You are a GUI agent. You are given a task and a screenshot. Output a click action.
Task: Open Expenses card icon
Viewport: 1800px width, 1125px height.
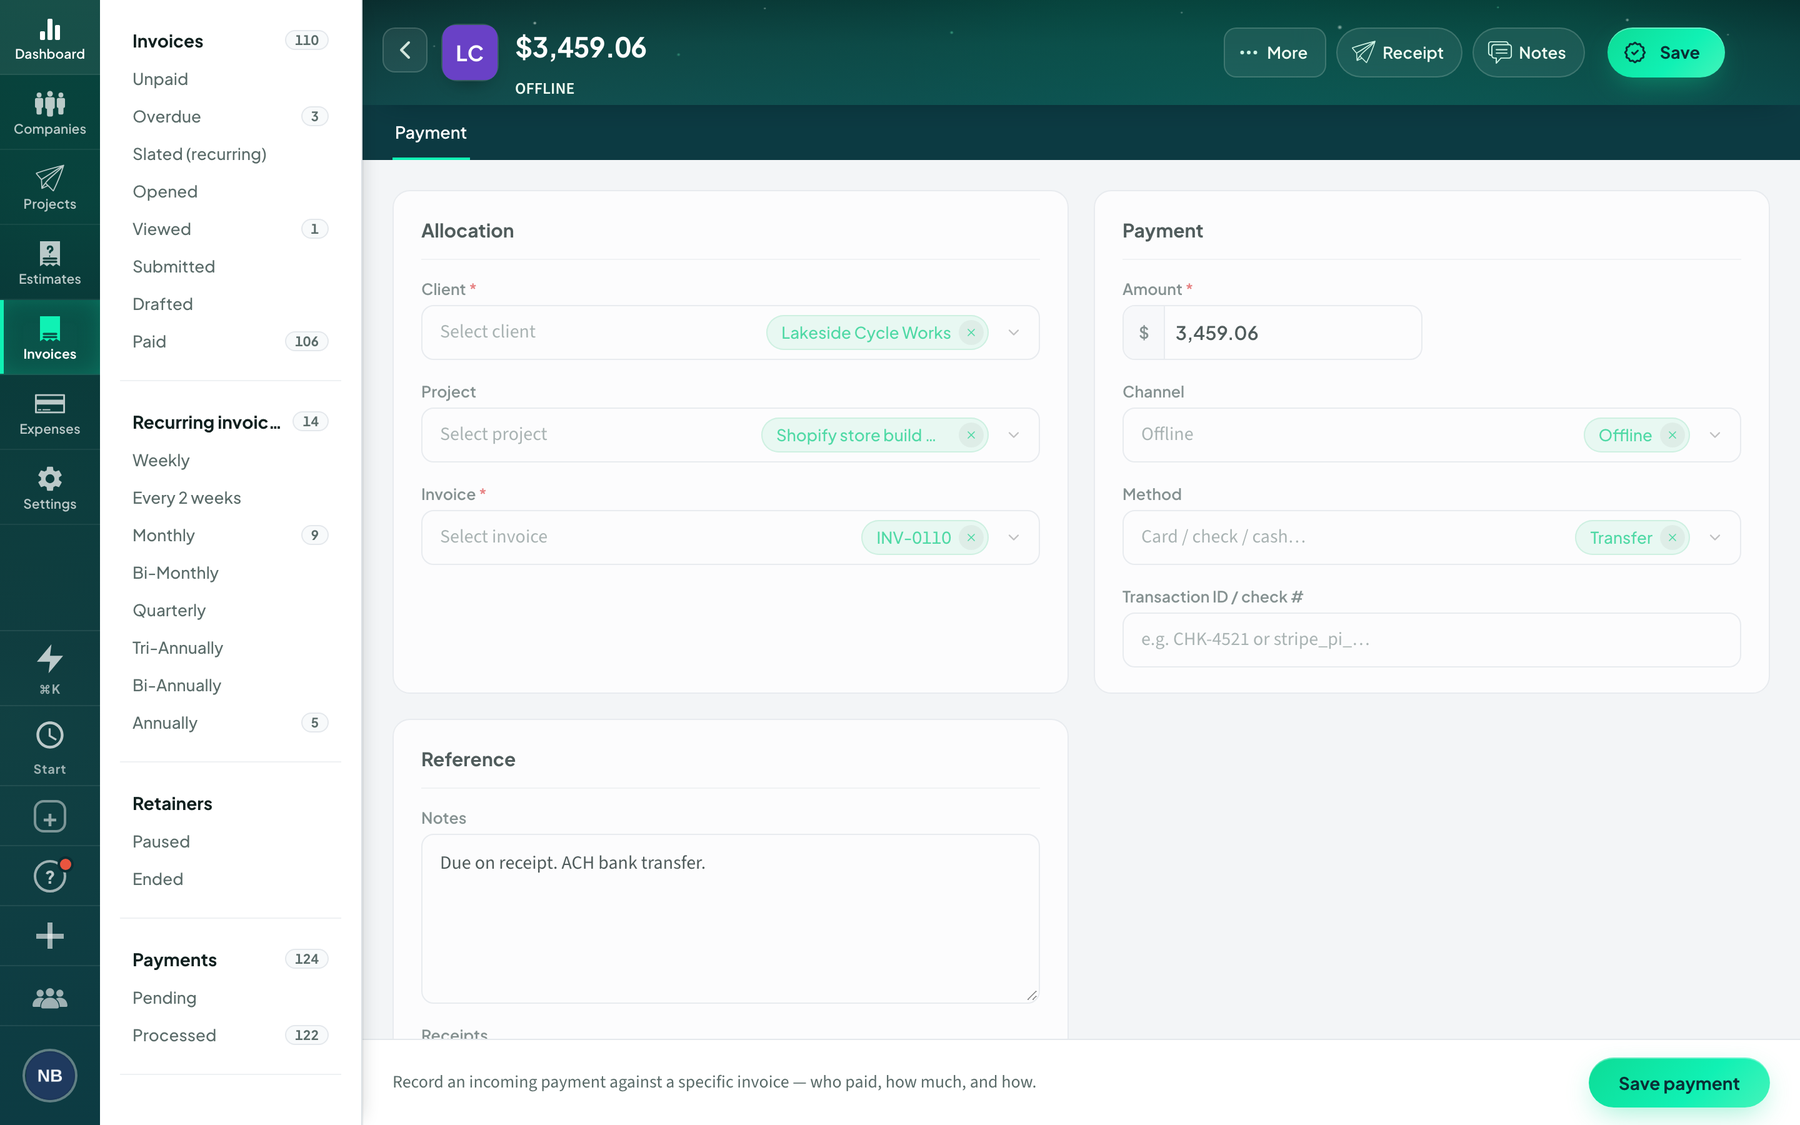coord(49,413)
